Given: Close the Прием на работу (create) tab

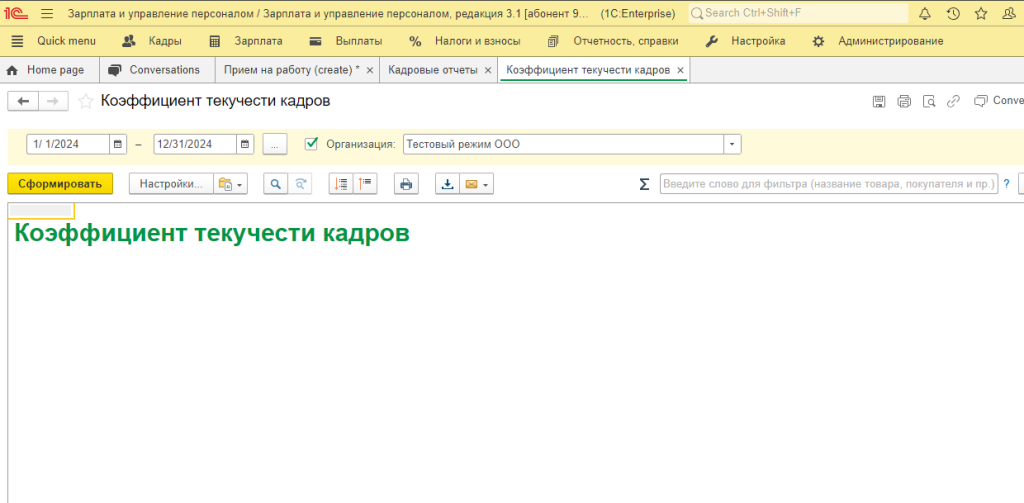Looking at the screenshot, I should point(370,70).
